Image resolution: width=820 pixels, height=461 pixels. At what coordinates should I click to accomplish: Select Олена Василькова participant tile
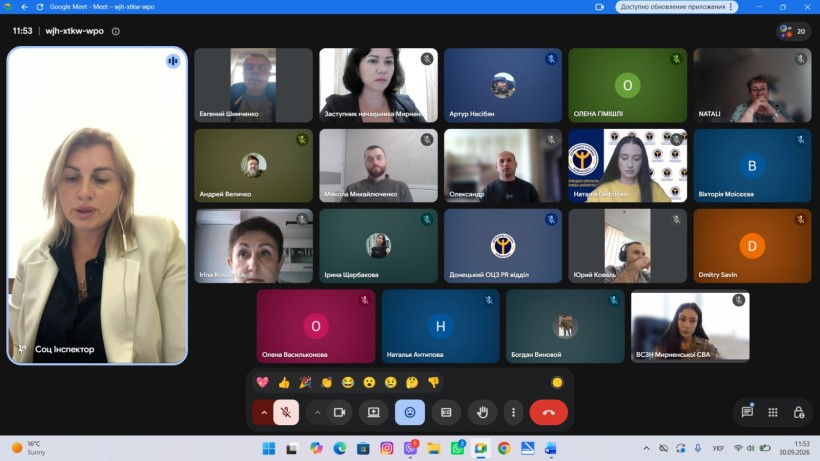[x=316, y=327]
